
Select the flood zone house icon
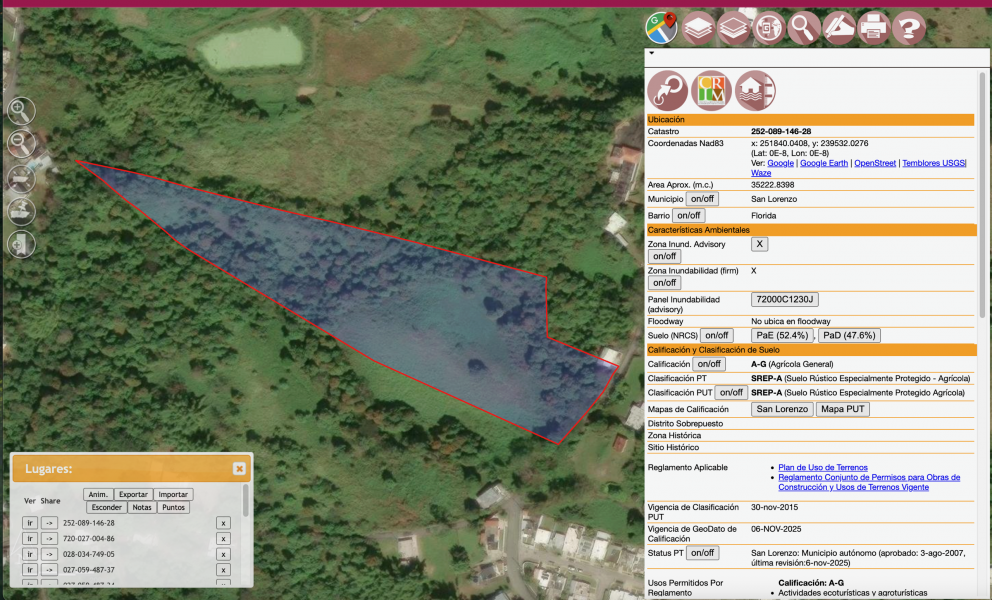point(755,90)
